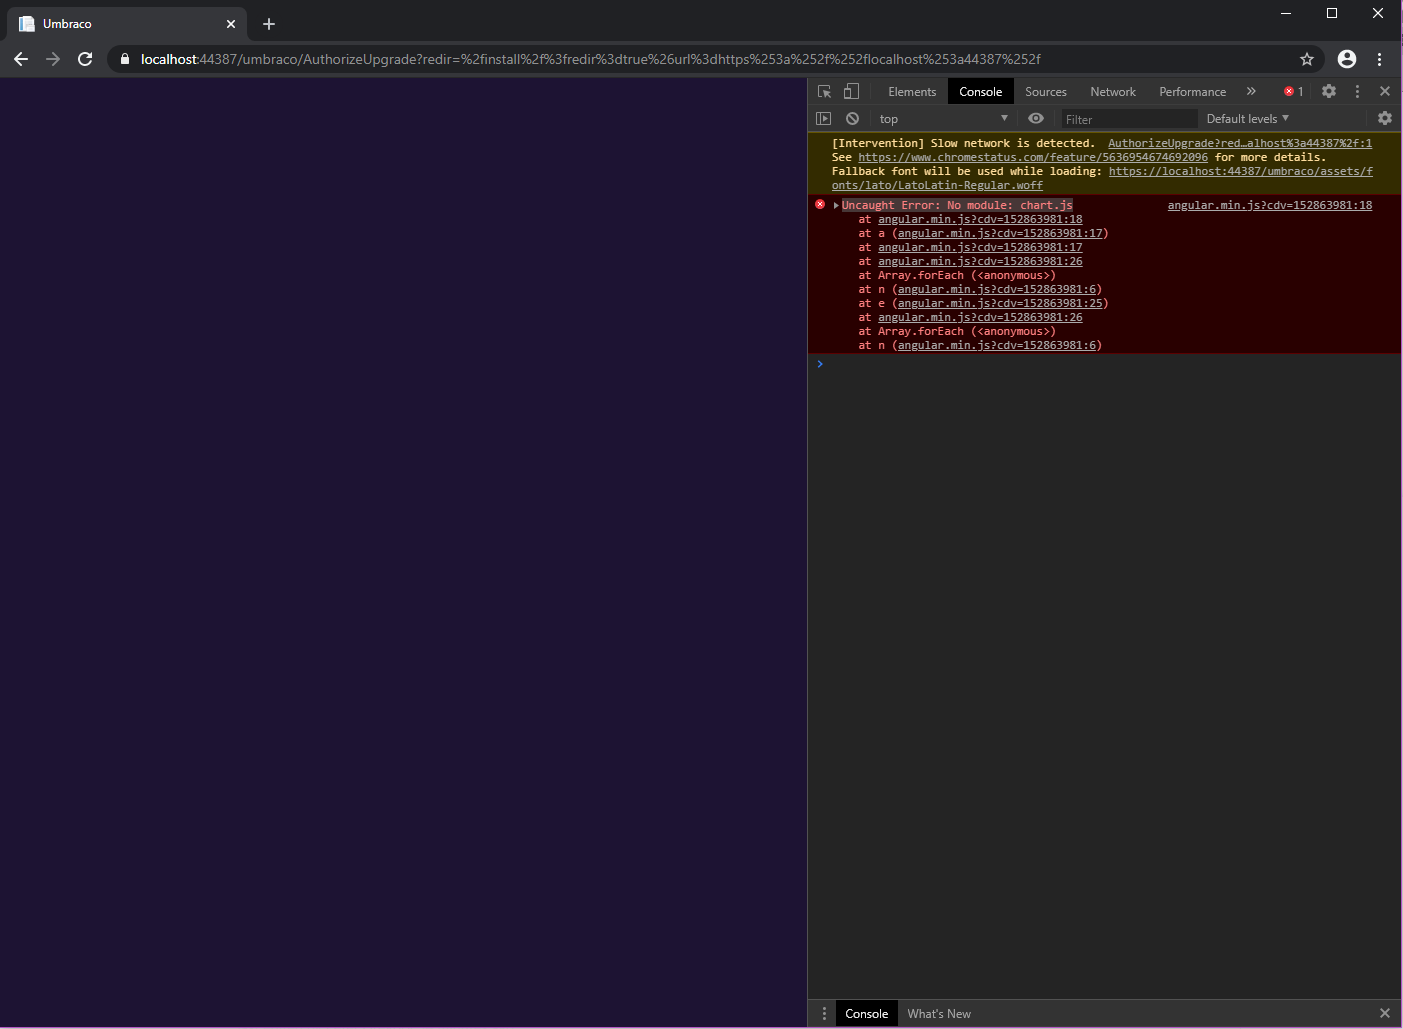The width and height of the screenshot is (1403, 1029).
Task: Click the browser Back arrow
Action: click(21, 59)
